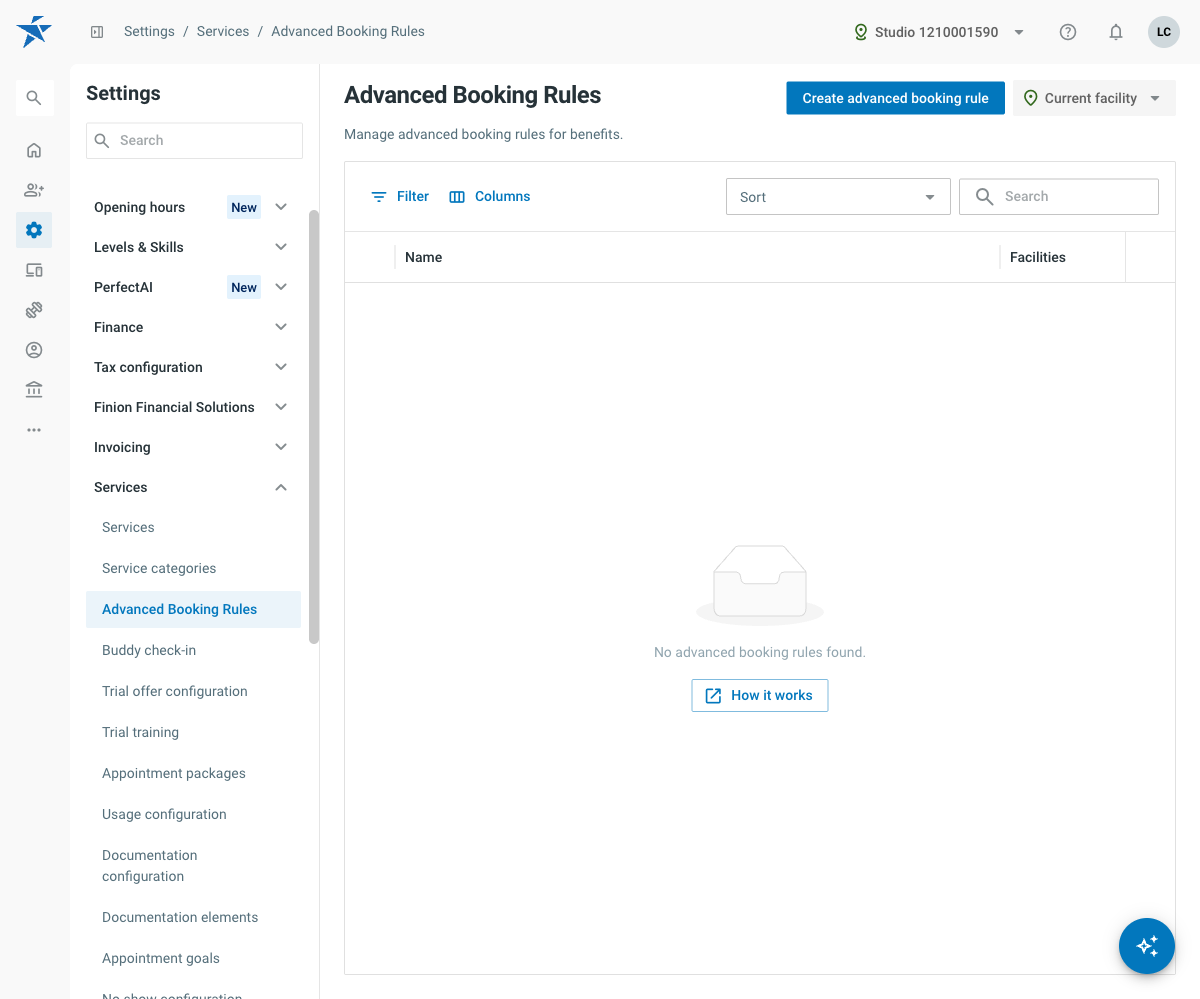Open Service categories settings
This screenshot has height=999, width=1200.
(x=193, y=568)
